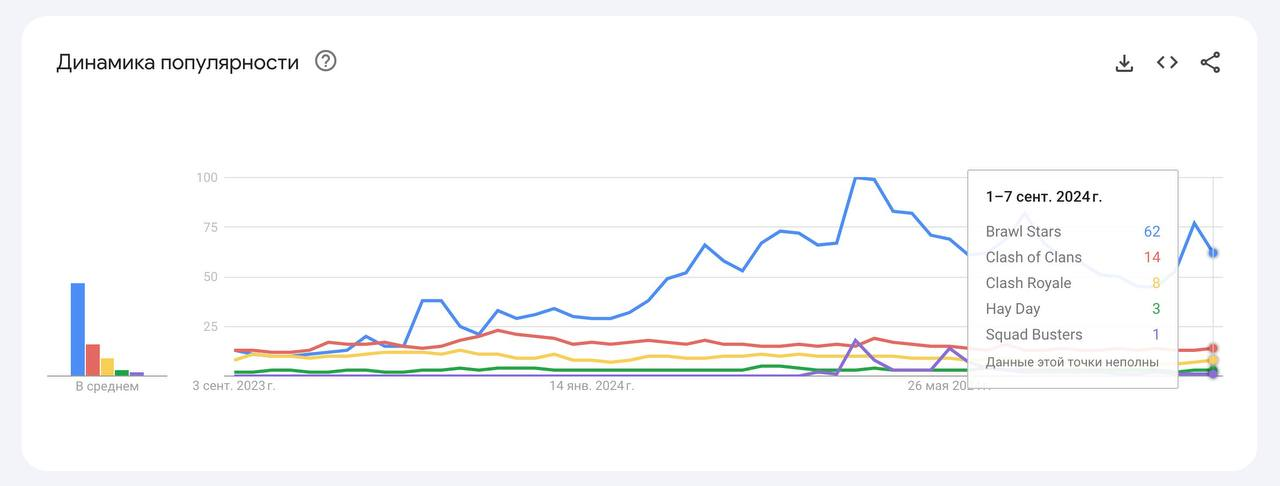Image resolution: width=1280 pixels, height=486 pixels.
Task: Click the "Динамика популярности" heading
Action: tap(177, 62)
